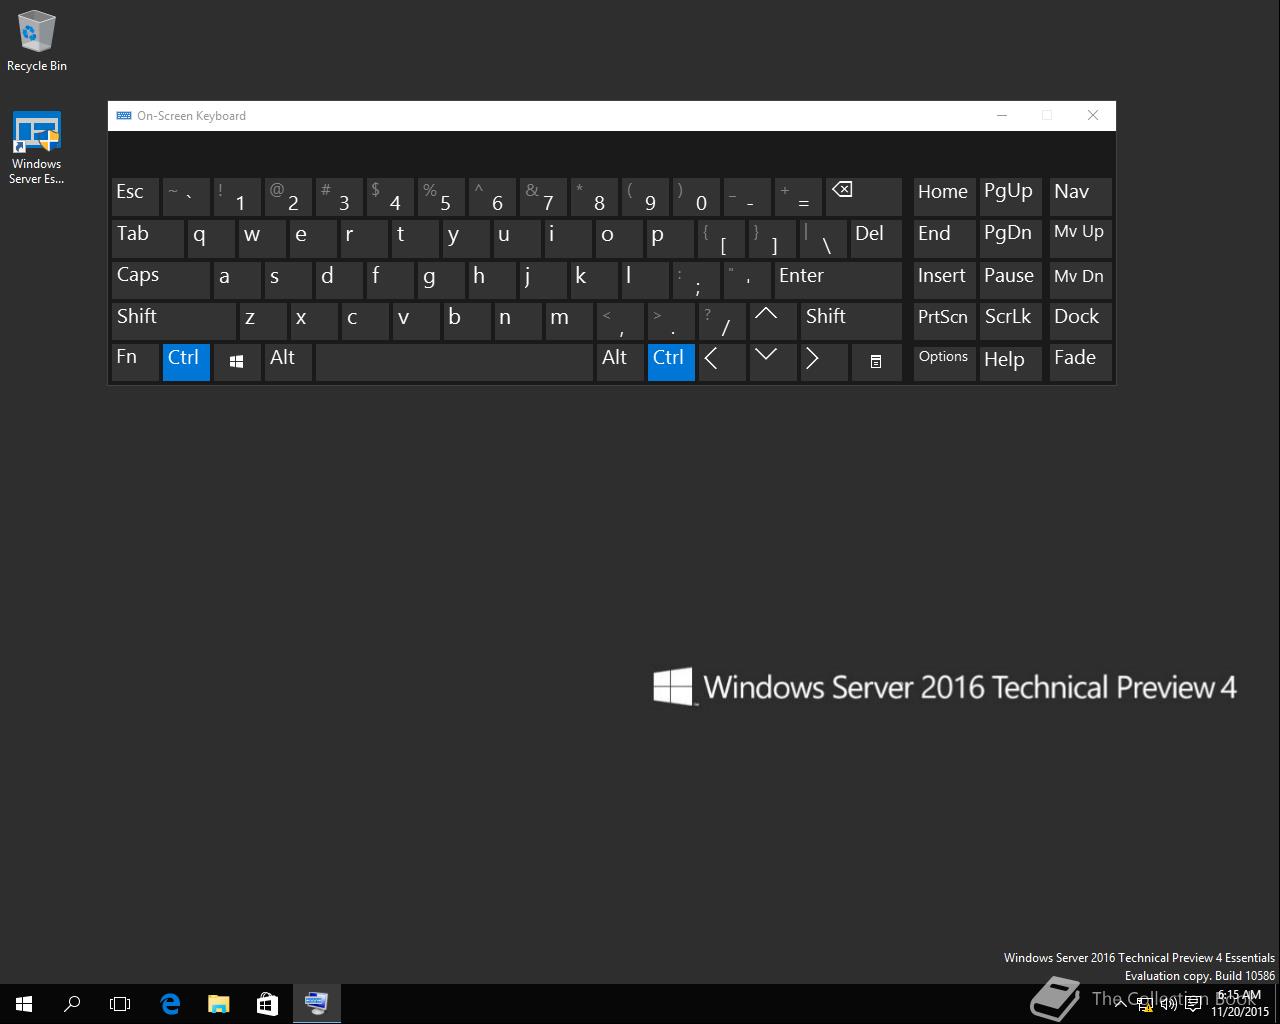Image resolution: width=1280 pixels, height=1024 pixels.
Task: Click the Enter key
Action: point(838,280)
